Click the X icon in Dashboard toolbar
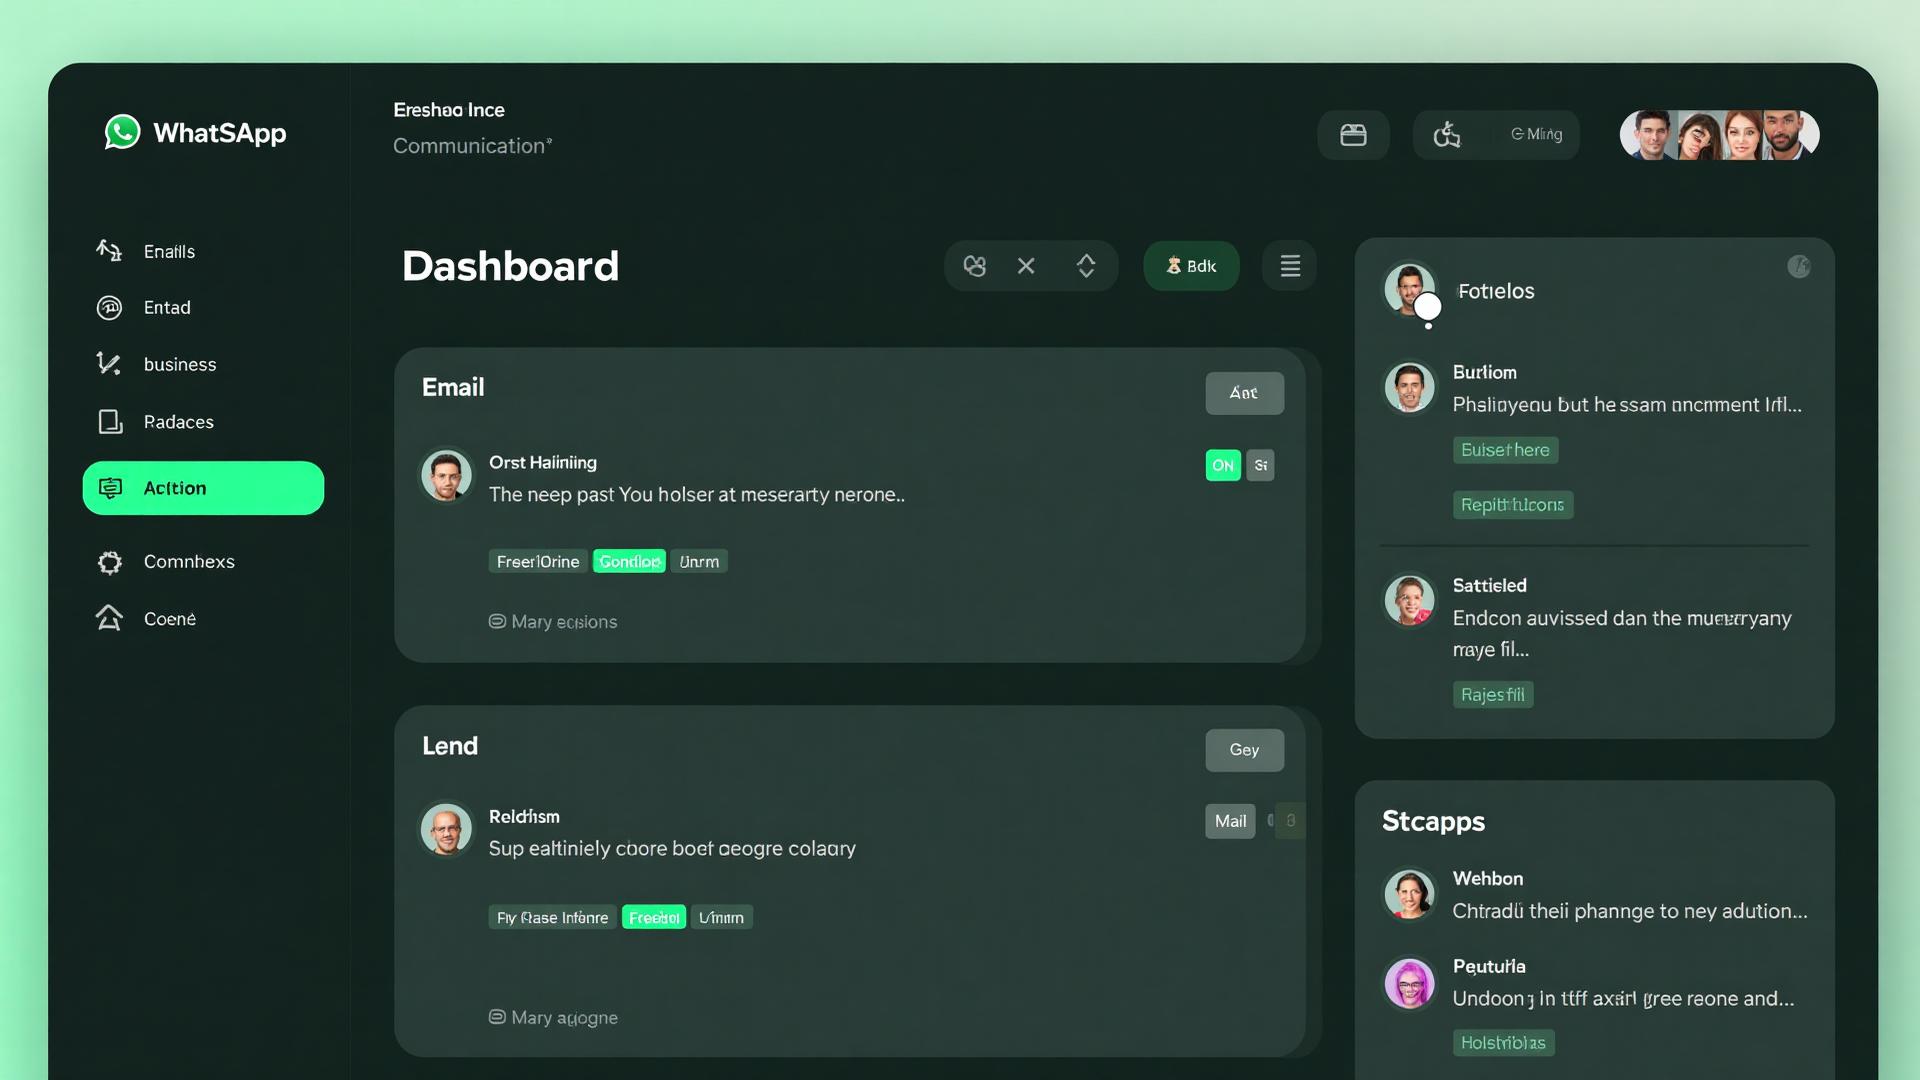1920x1080 pixels. click(x=1026, y=266)
